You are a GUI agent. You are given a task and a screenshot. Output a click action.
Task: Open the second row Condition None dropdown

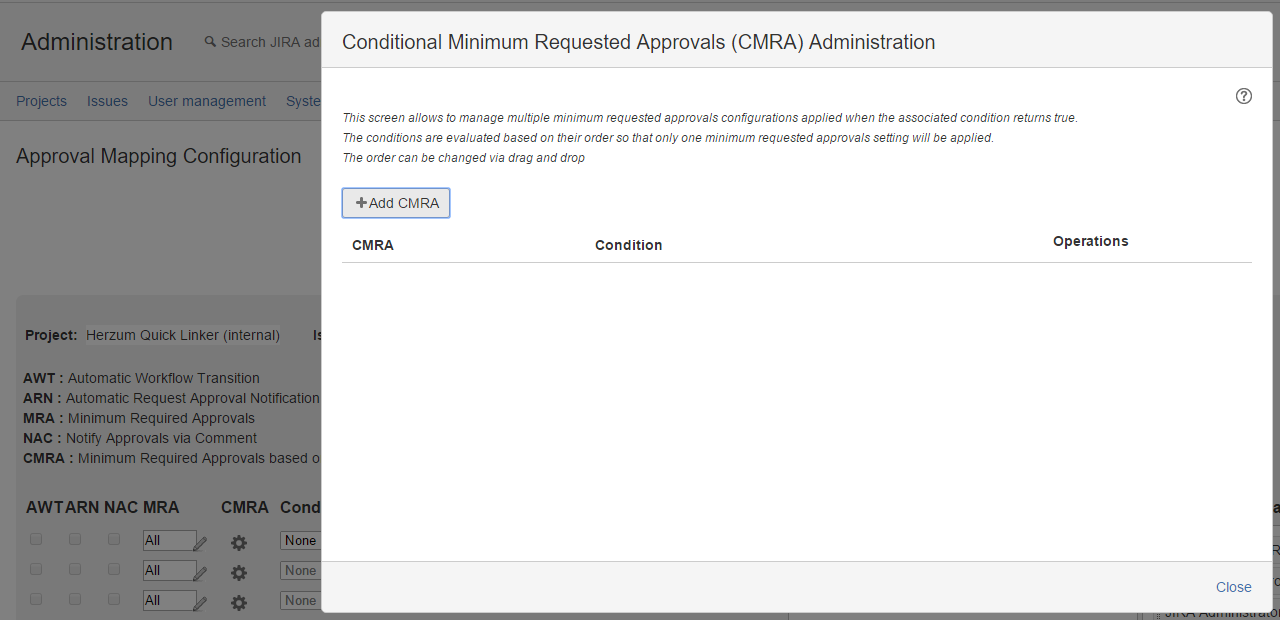coord(300,571)
